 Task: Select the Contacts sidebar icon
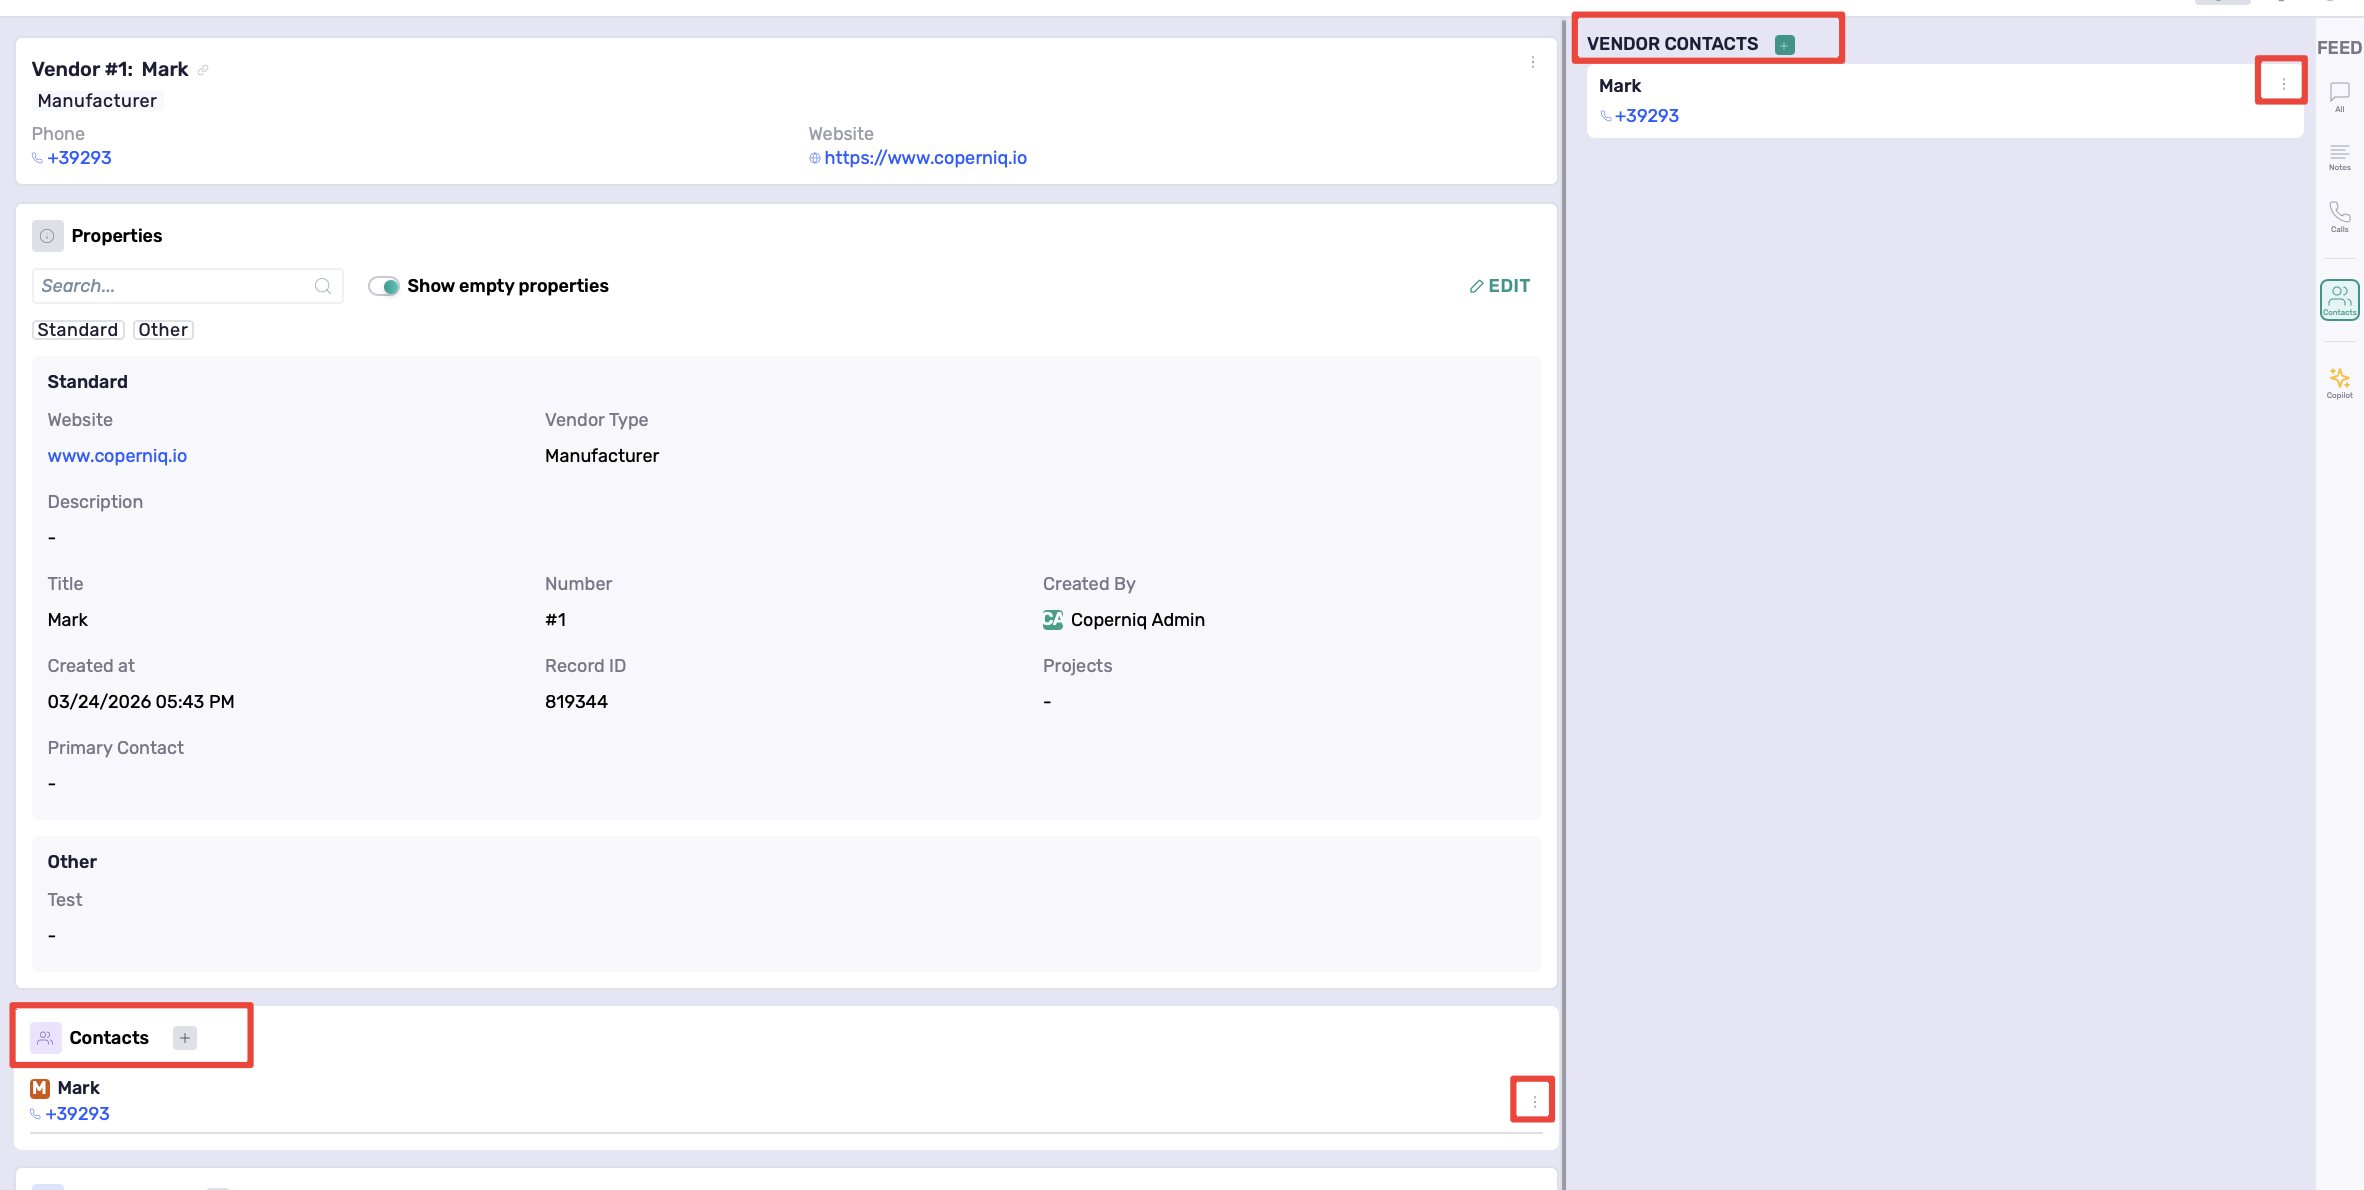click(x=2339, y=299)
